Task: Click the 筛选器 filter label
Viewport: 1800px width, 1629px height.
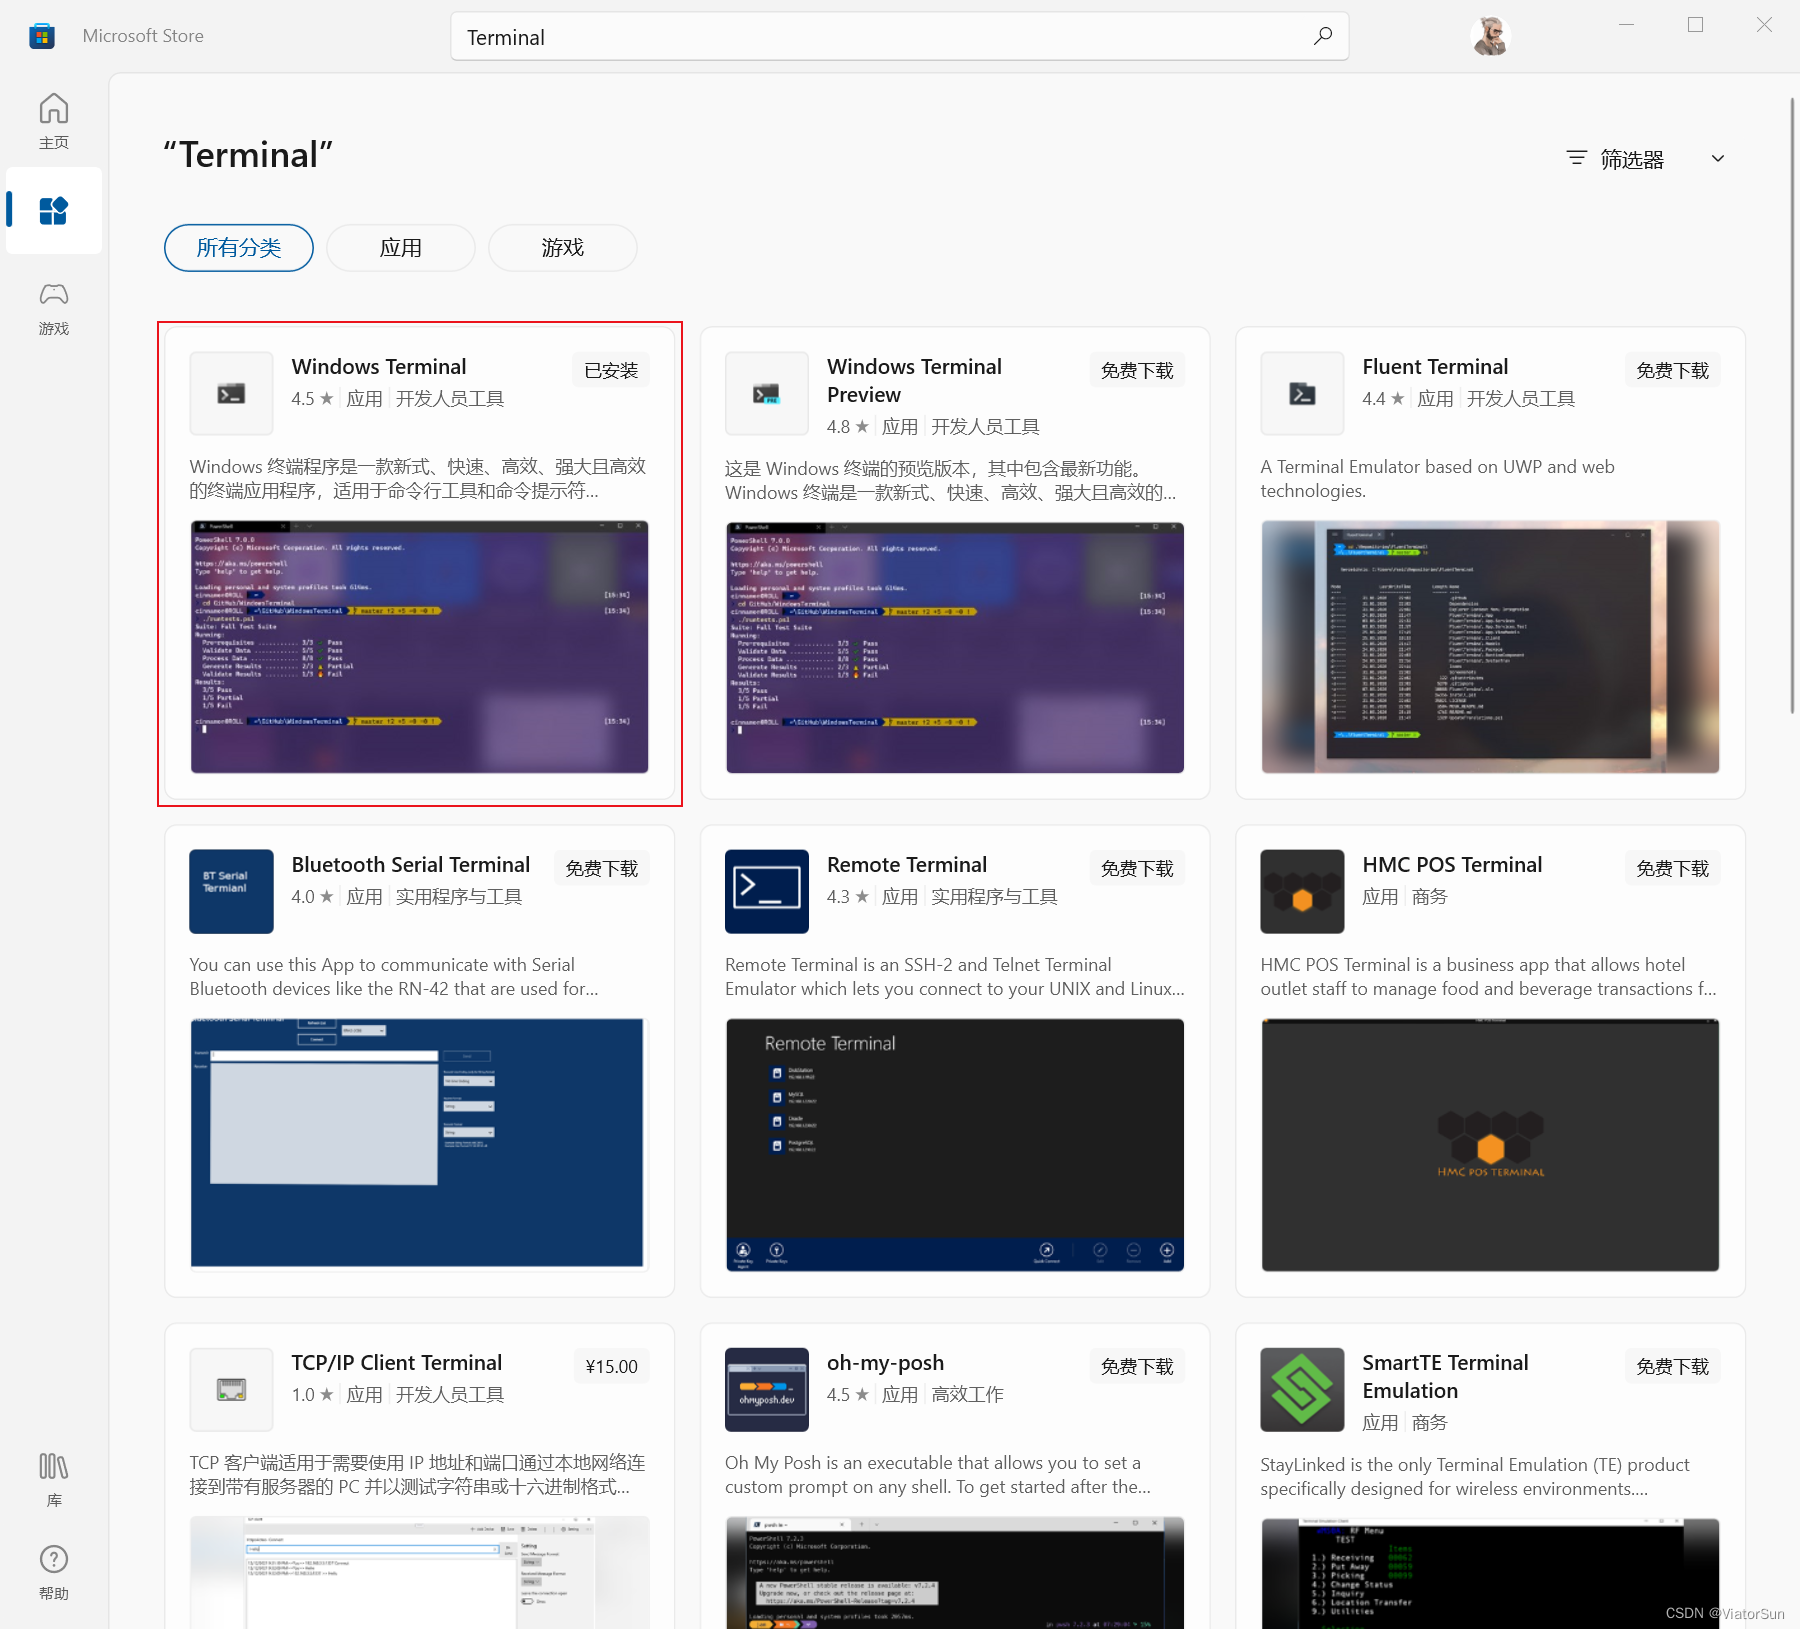Action: point(1632,159)
